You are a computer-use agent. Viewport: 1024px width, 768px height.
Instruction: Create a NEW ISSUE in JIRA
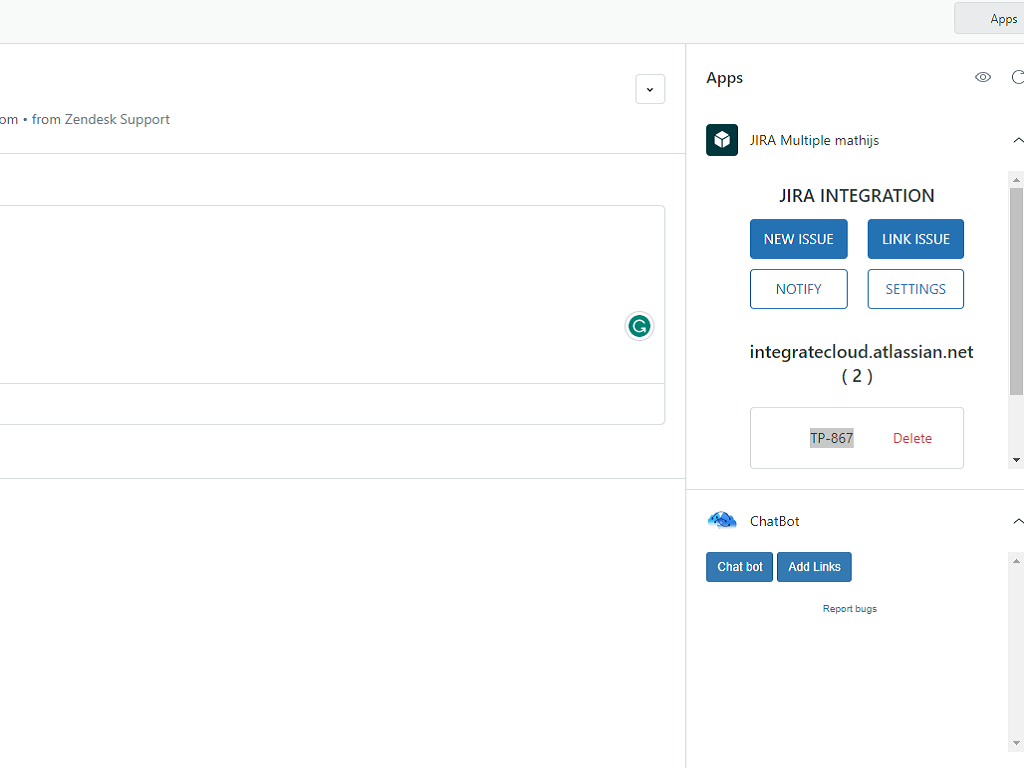pos(799,239)
